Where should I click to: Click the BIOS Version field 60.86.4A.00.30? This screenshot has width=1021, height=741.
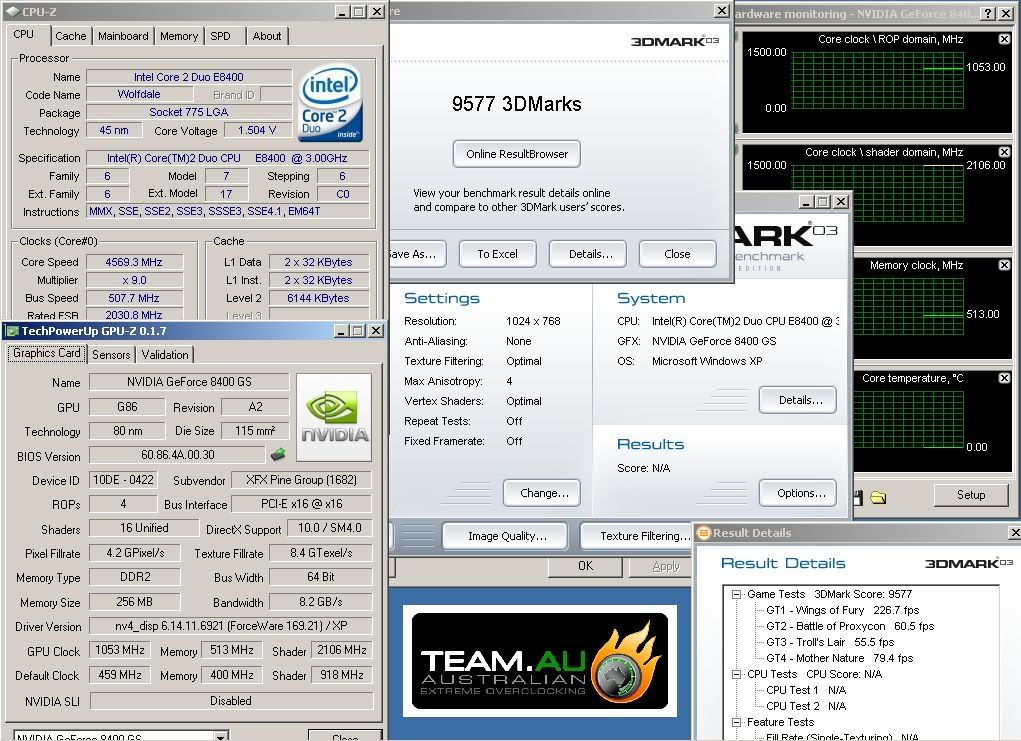tap(177, 454)
